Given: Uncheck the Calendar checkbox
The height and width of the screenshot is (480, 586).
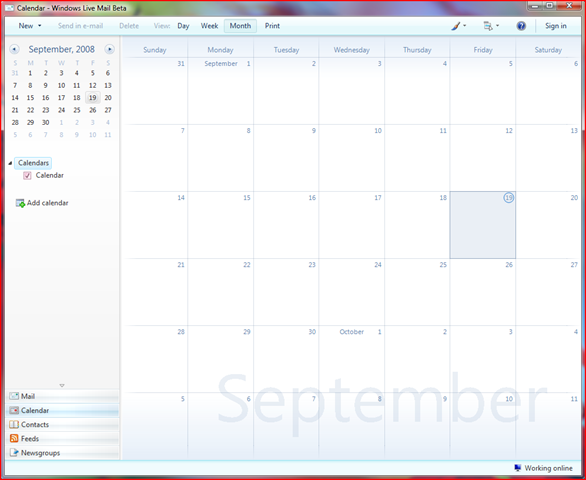Looking at the screenshot, I should click(x=27, y=175).
